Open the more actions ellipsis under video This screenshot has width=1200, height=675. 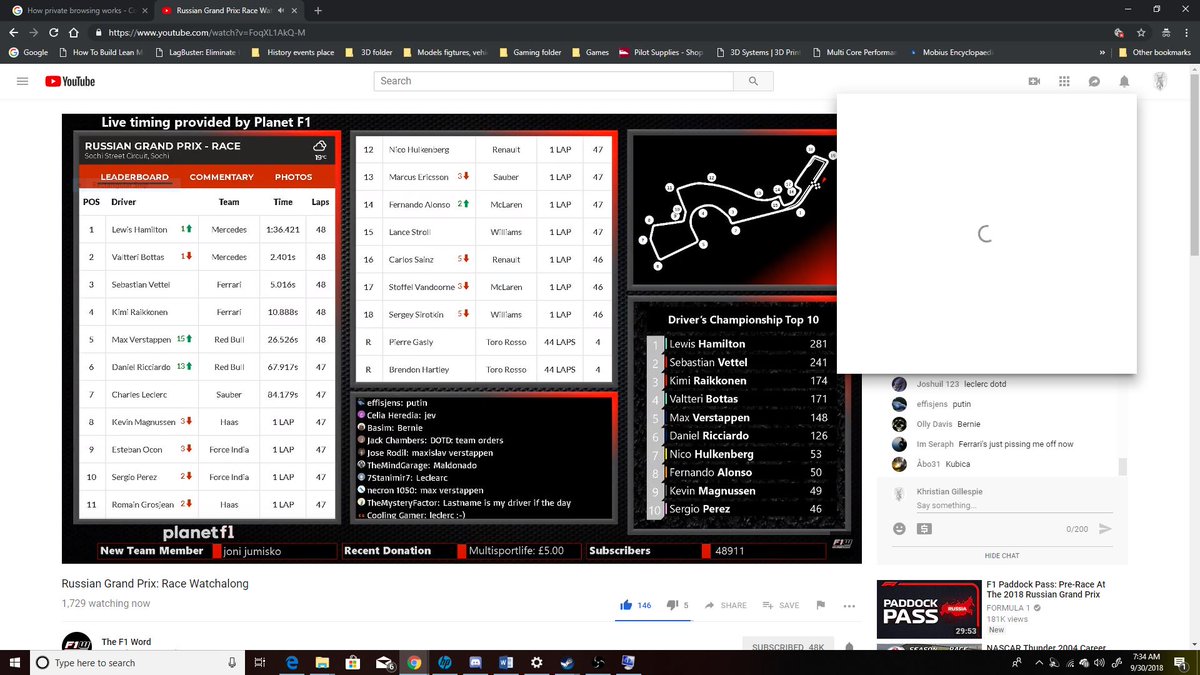tap(849, 605)
